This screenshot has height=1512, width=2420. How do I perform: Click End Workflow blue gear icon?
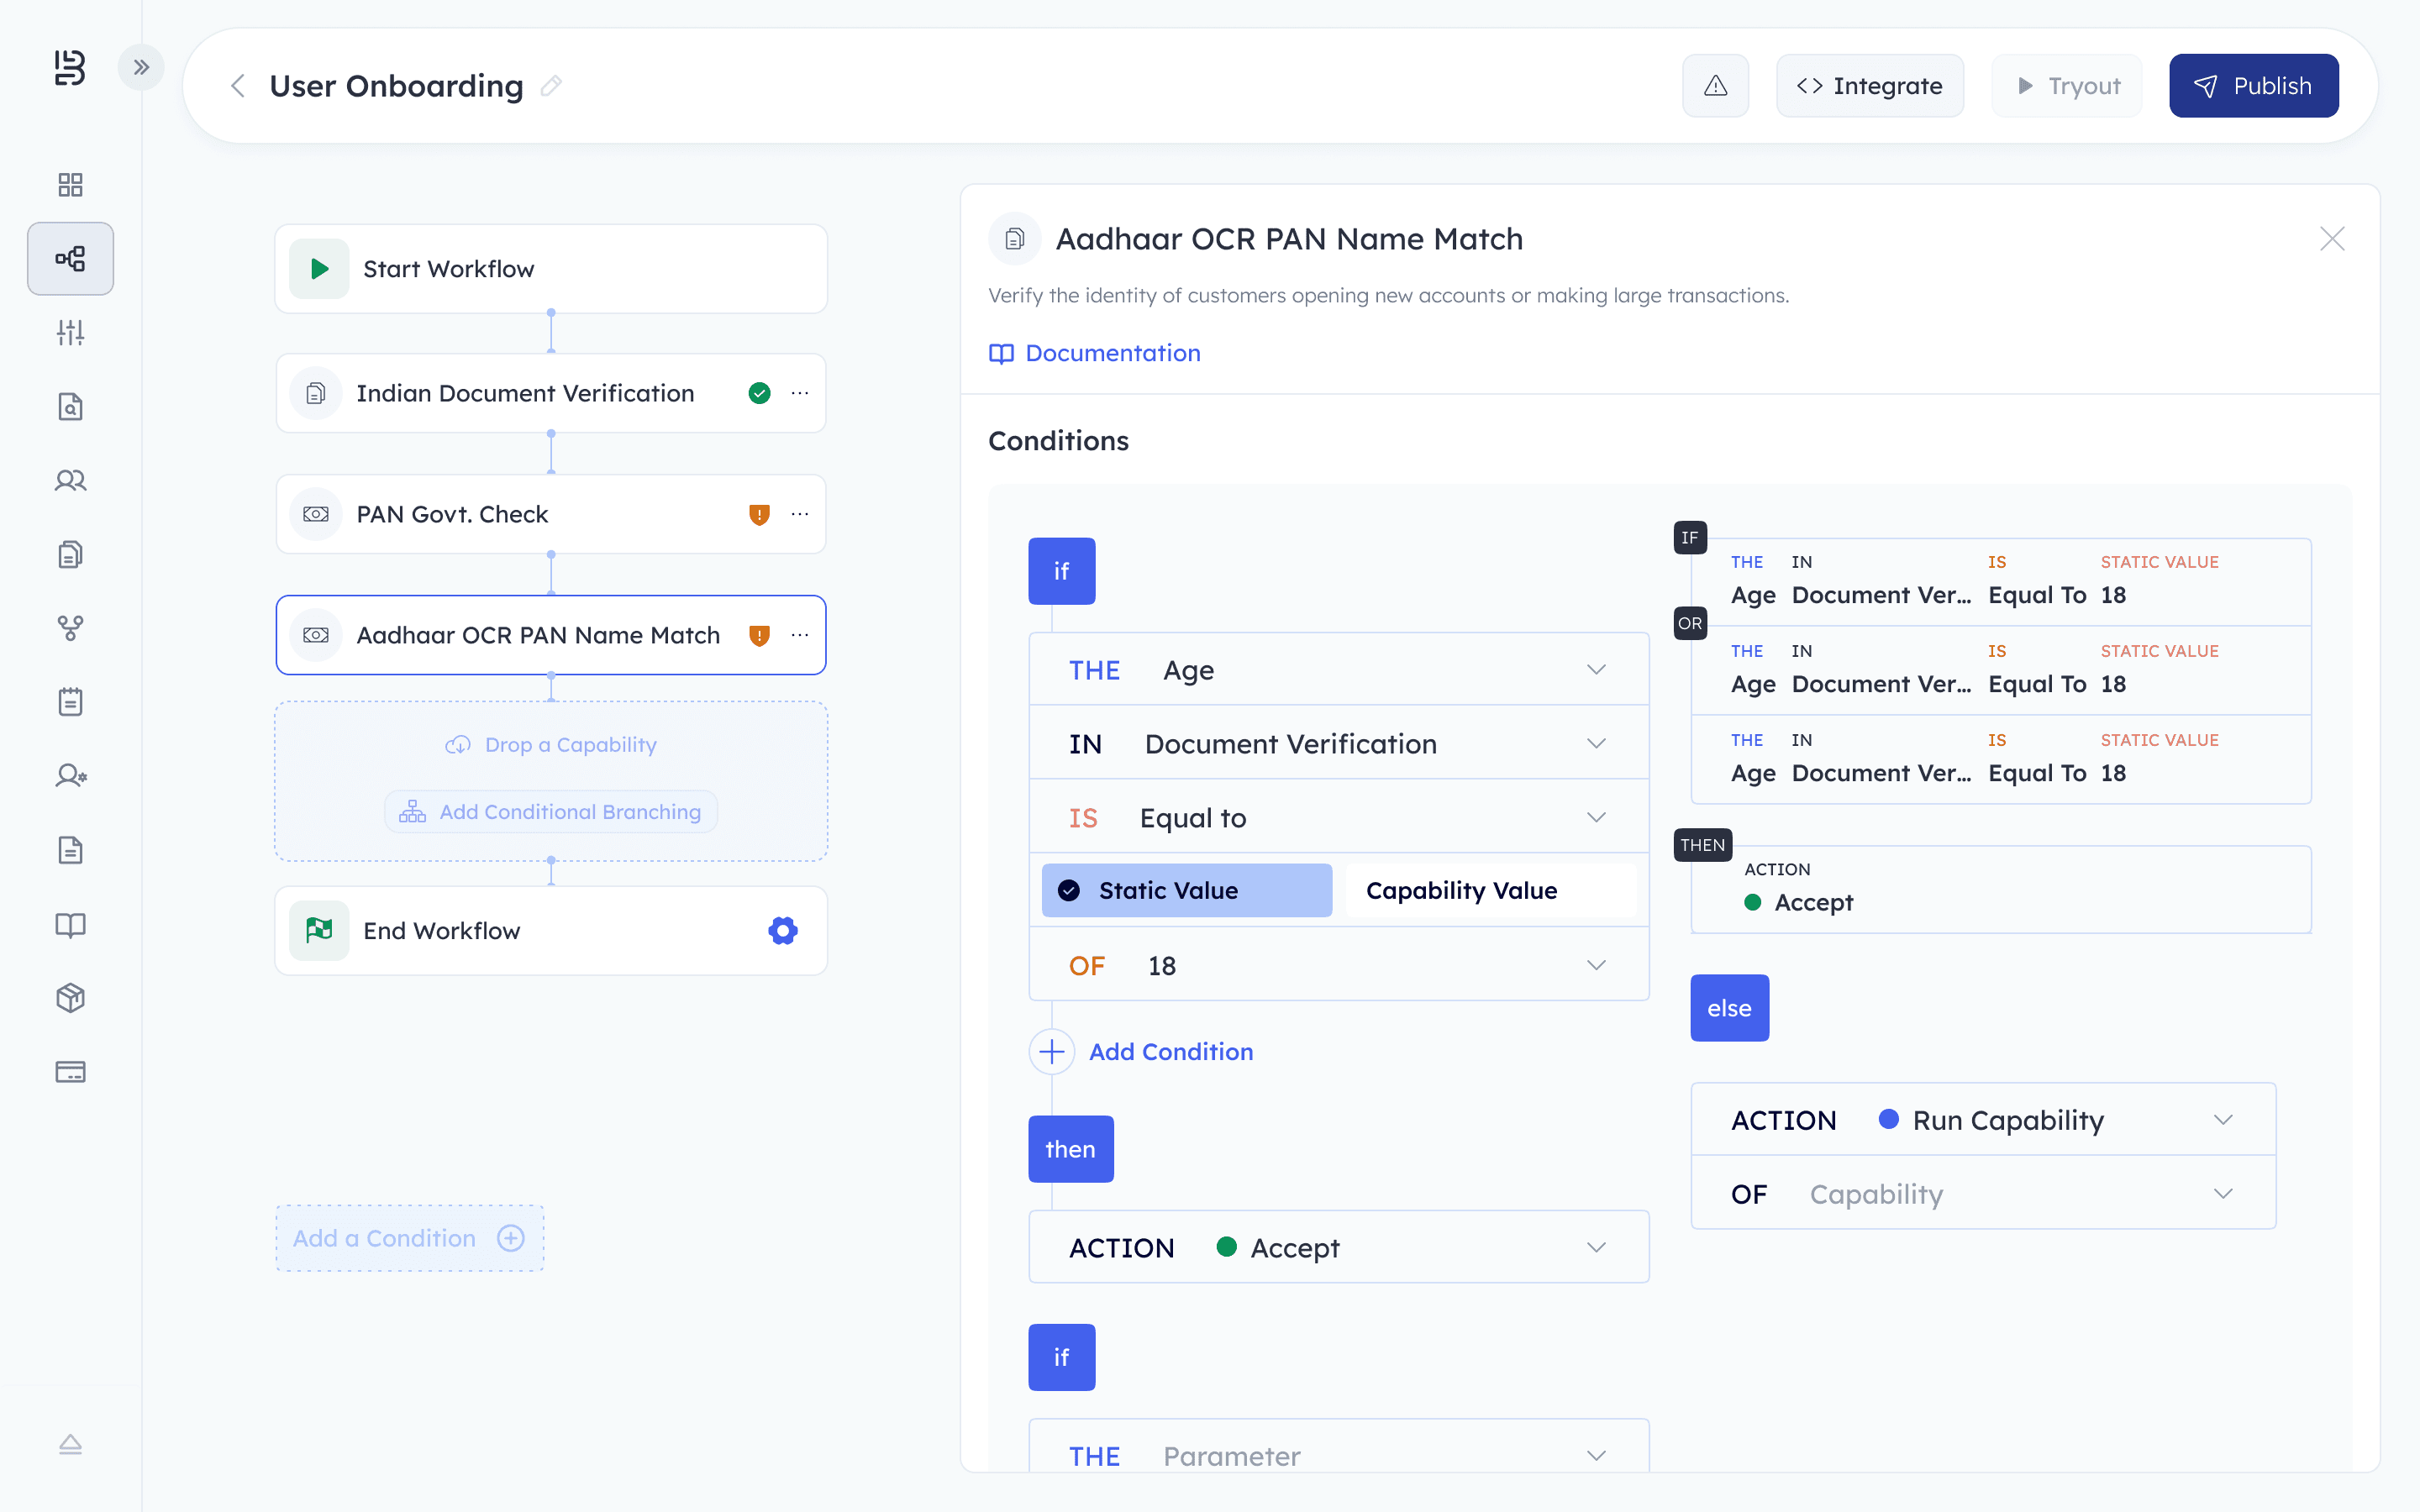point(782,931)
